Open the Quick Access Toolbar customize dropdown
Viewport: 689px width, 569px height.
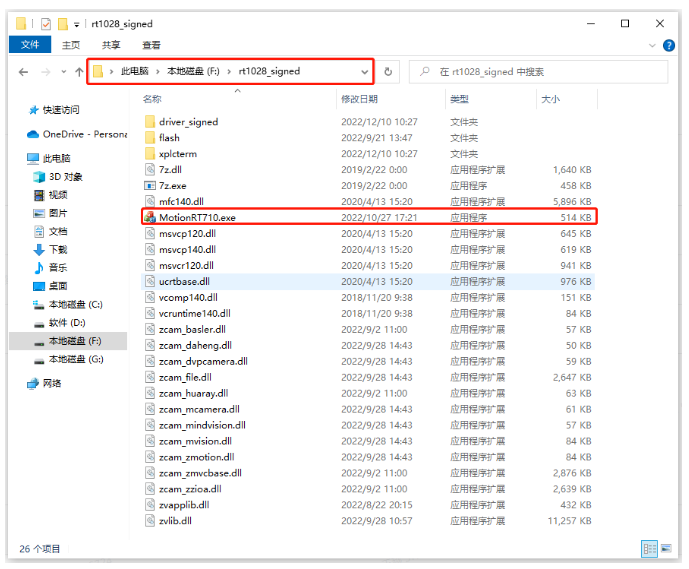click(76, 25)
